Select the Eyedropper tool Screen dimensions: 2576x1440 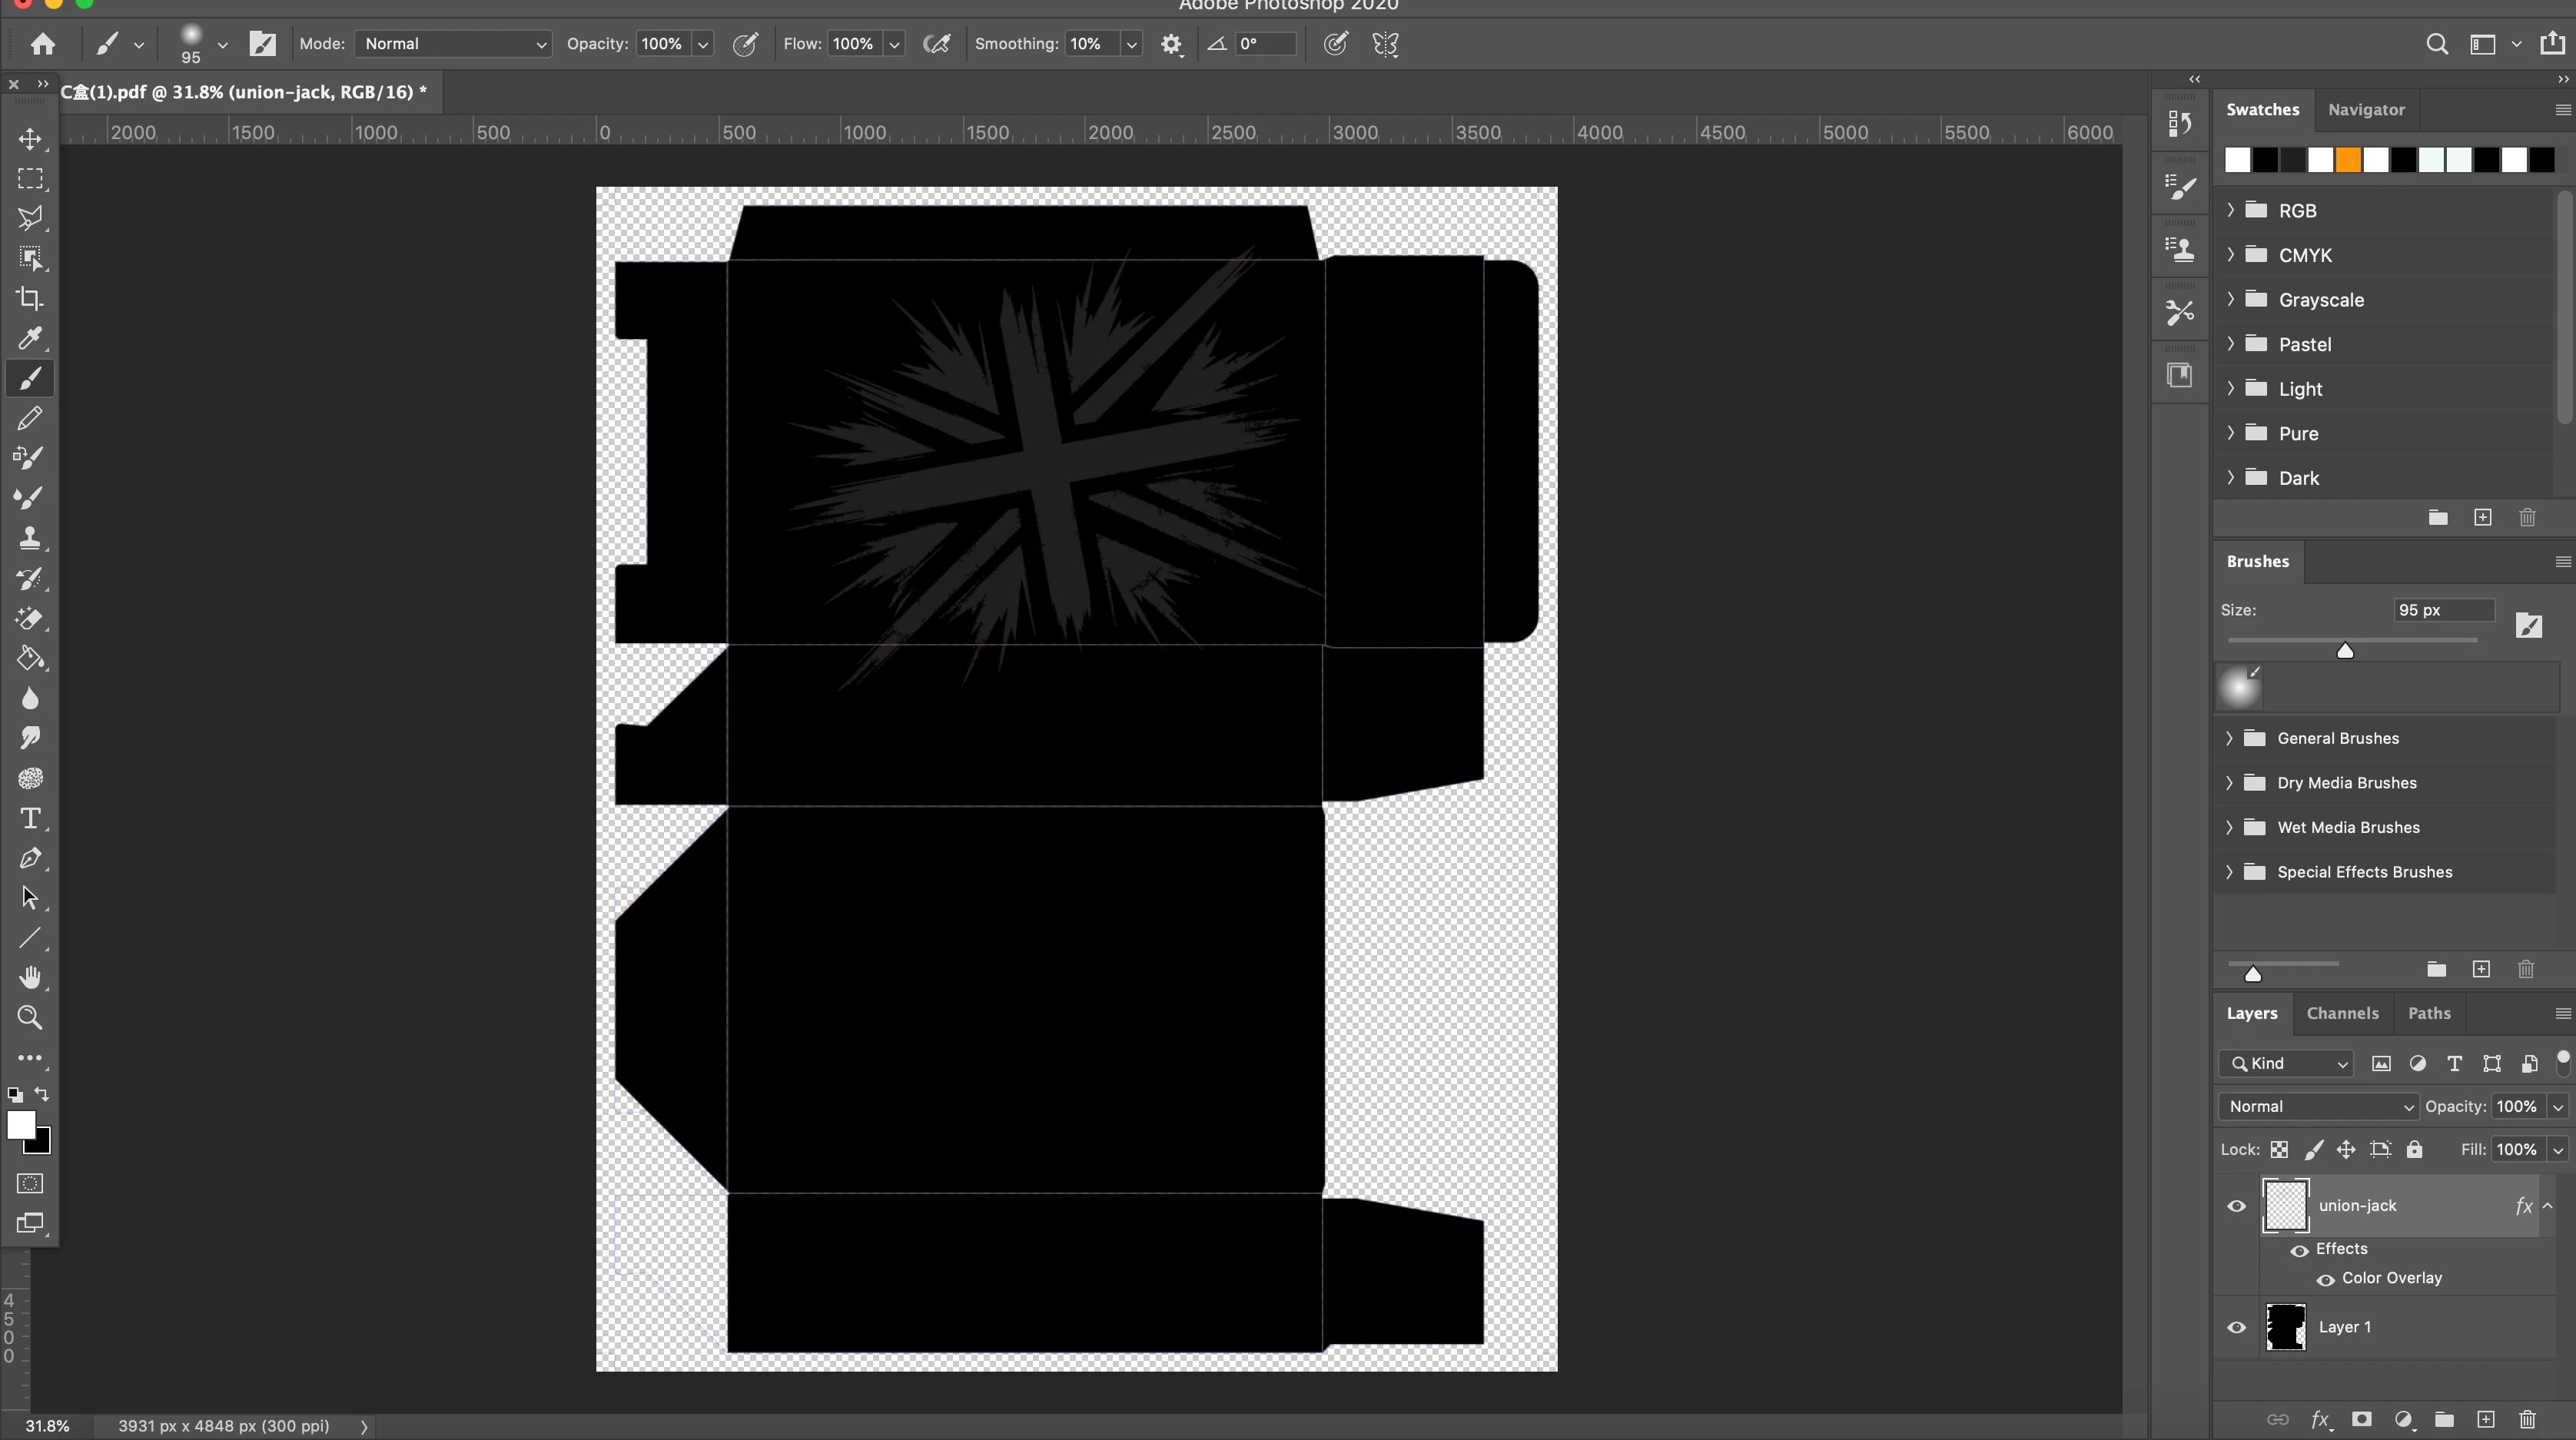click(30, 338)
